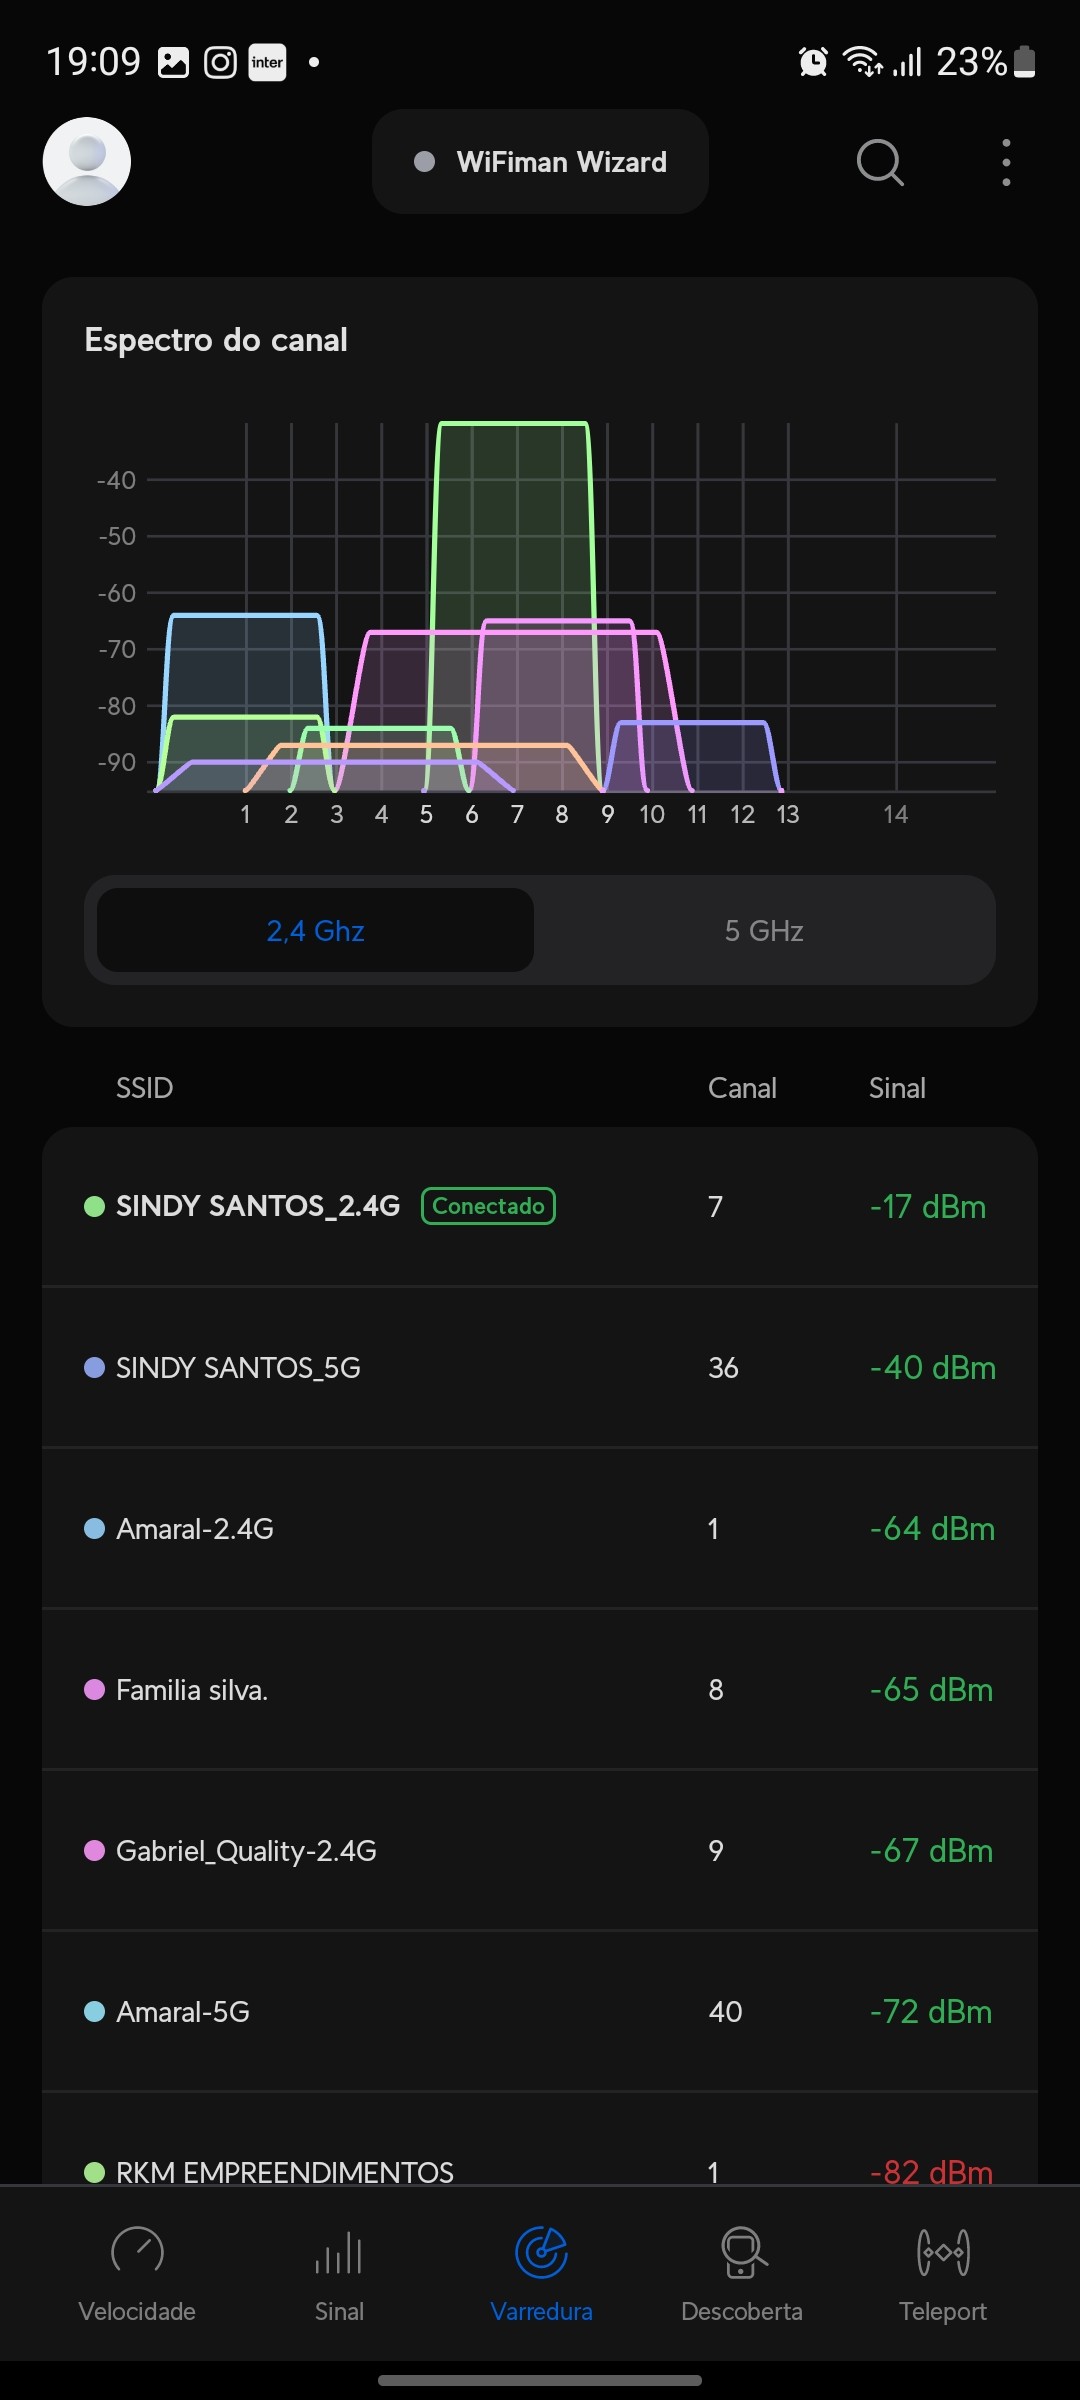Tap the Familia silva. network row
Screen dimensions: 1080x2400
click(x=540, y=1689)
